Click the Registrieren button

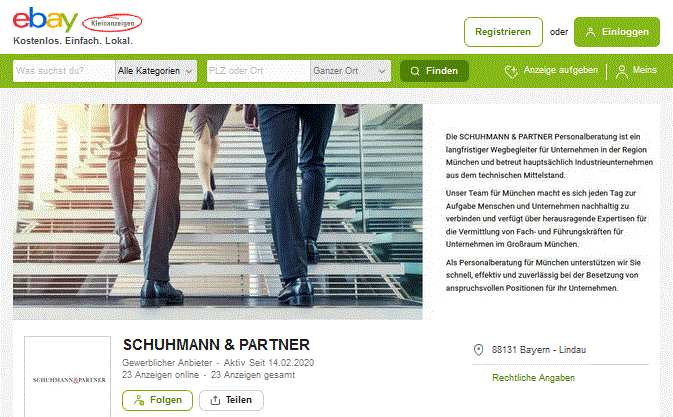click(503, 32)
